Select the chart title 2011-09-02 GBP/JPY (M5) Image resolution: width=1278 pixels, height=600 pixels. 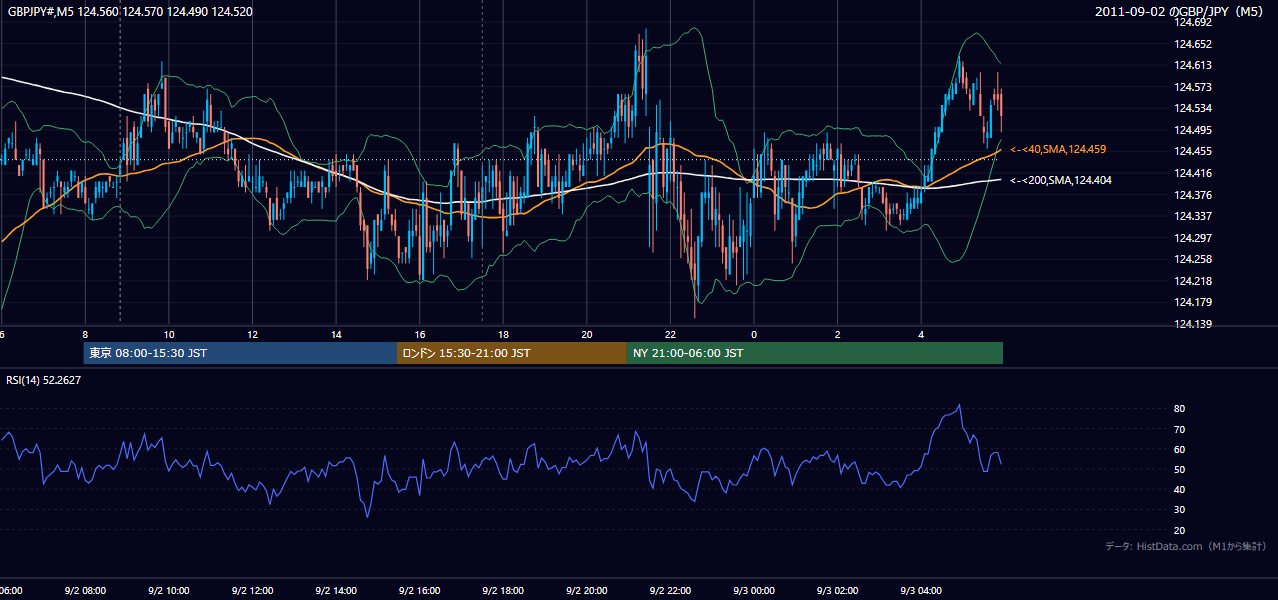click(1181, 12)
